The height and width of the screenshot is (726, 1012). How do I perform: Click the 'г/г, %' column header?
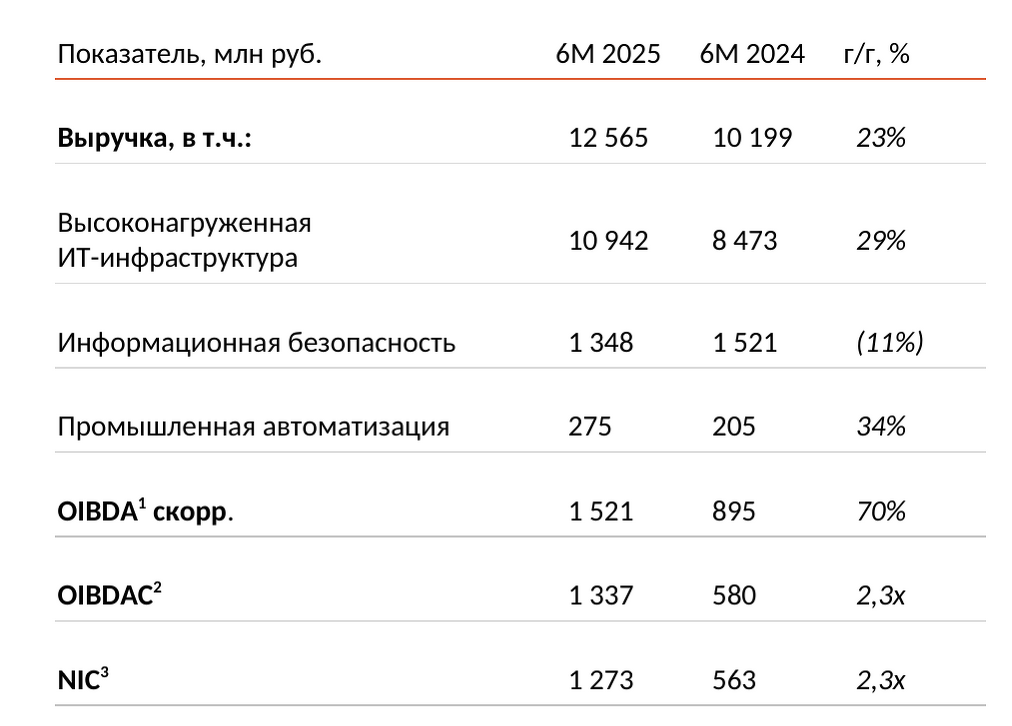(876, 54)
